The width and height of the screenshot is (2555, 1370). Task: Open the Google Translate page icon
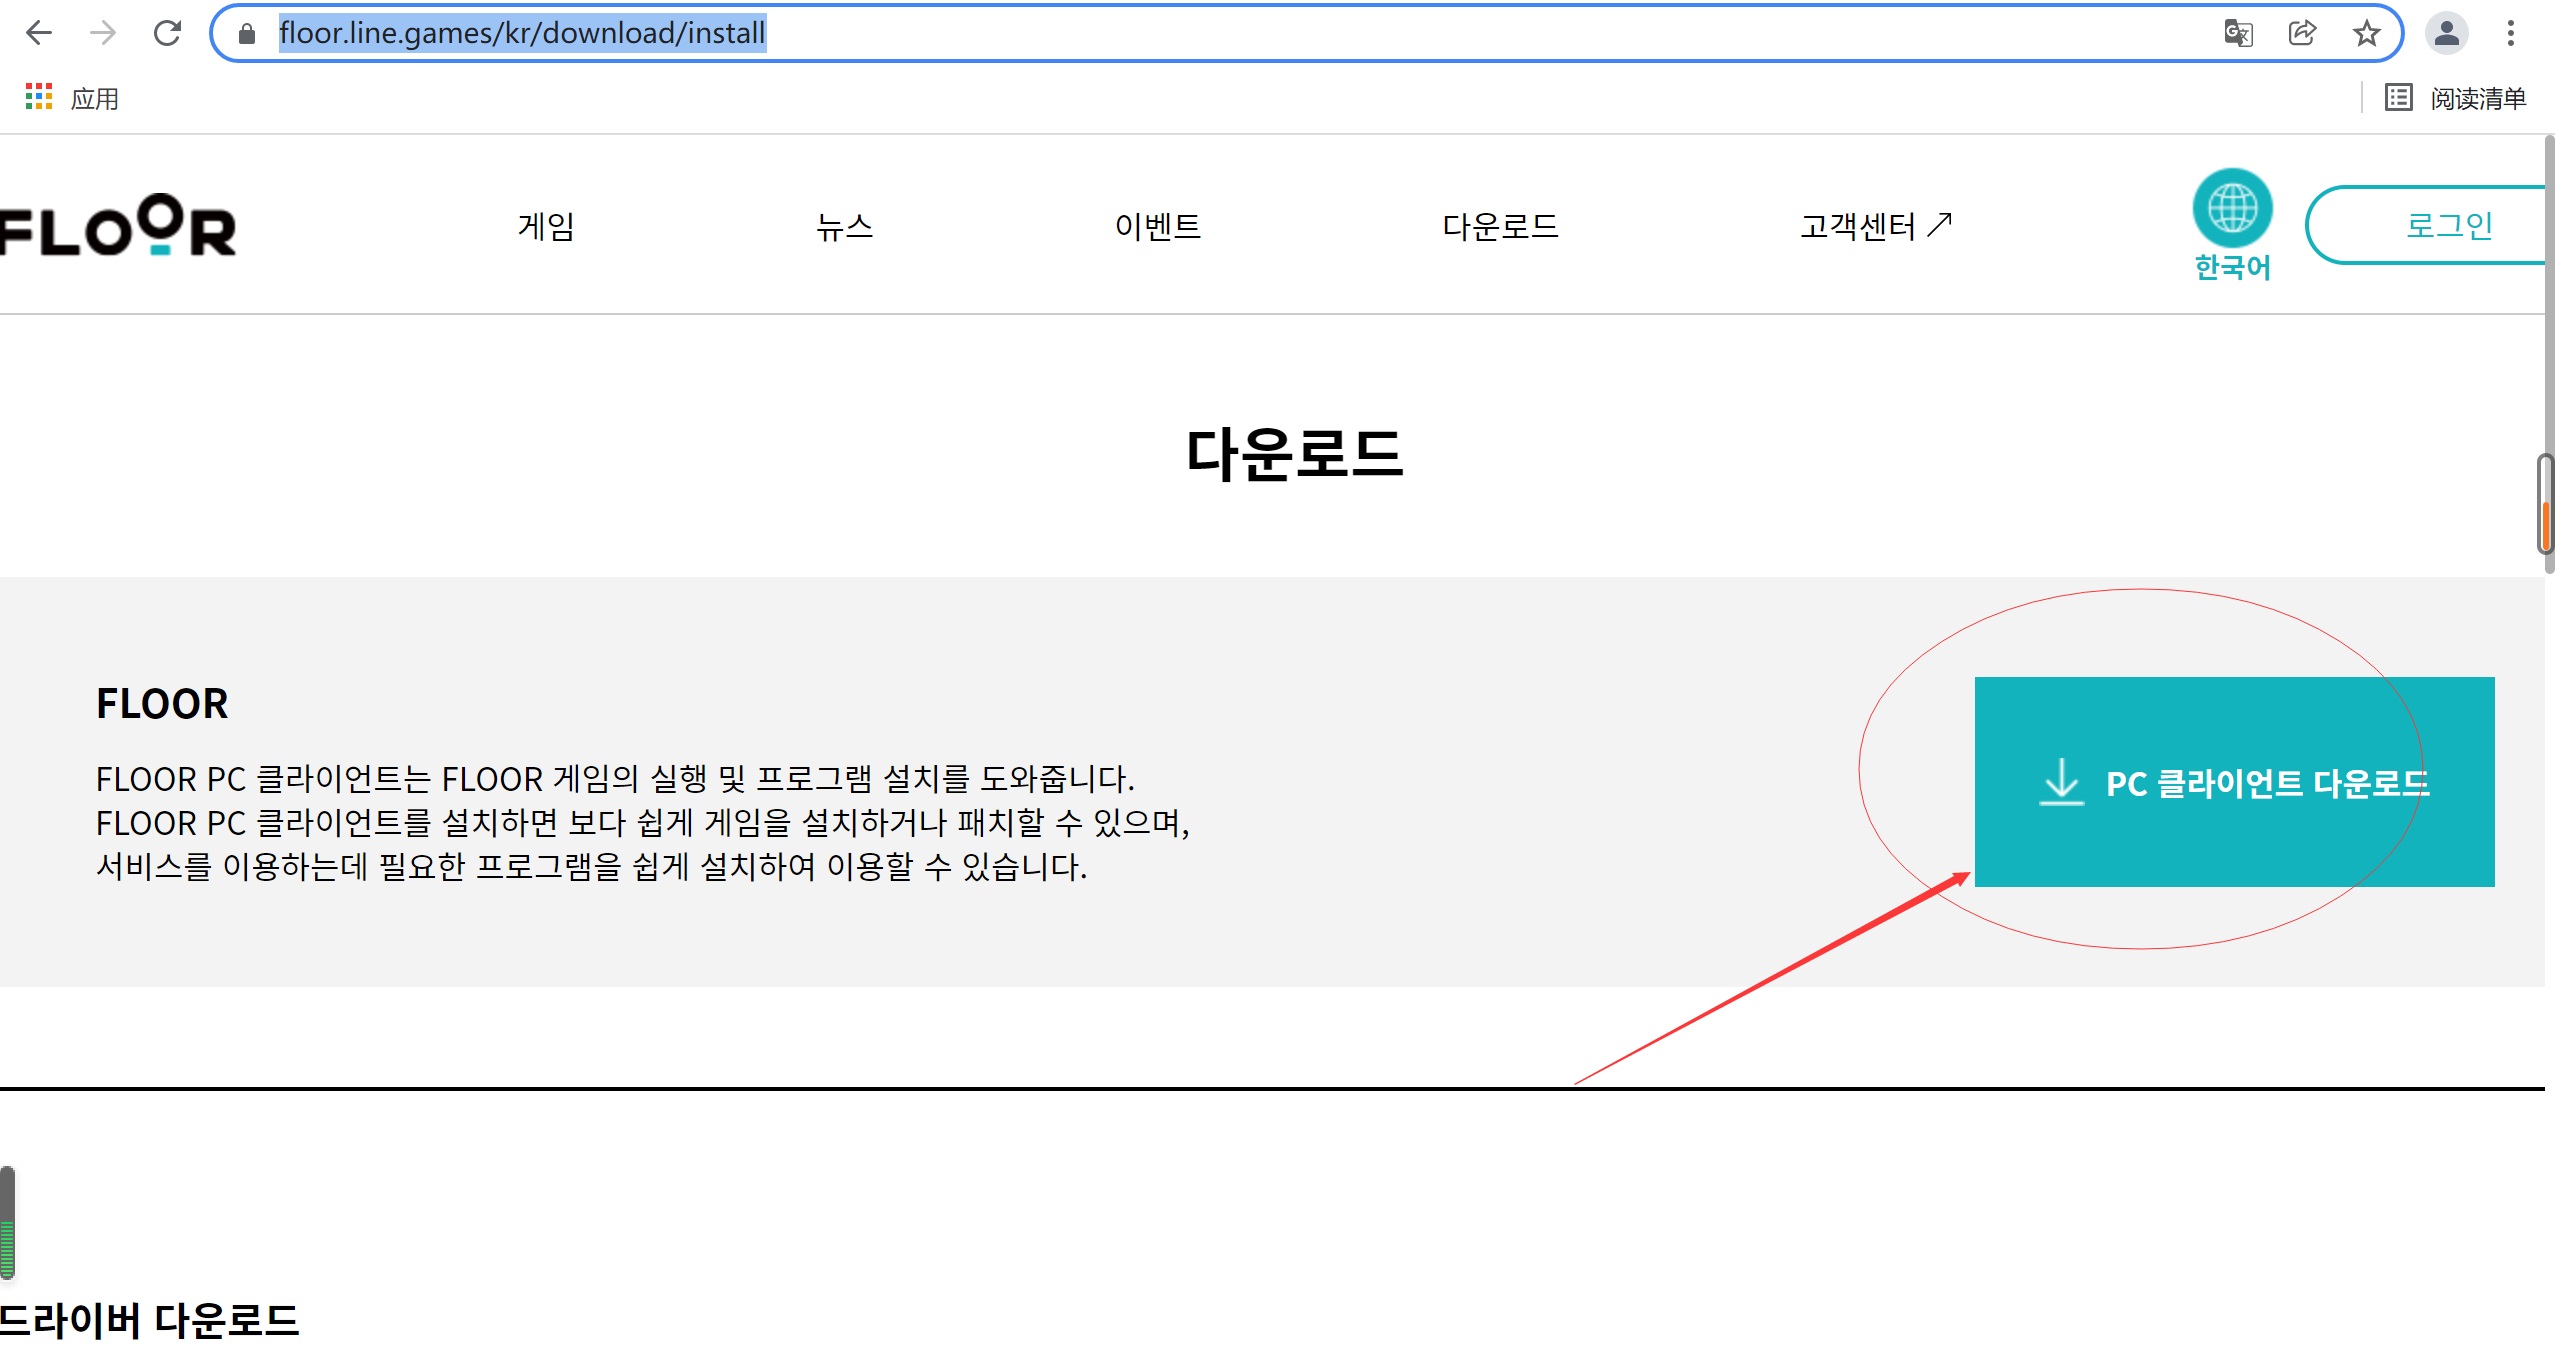[x=2237, y=33]
